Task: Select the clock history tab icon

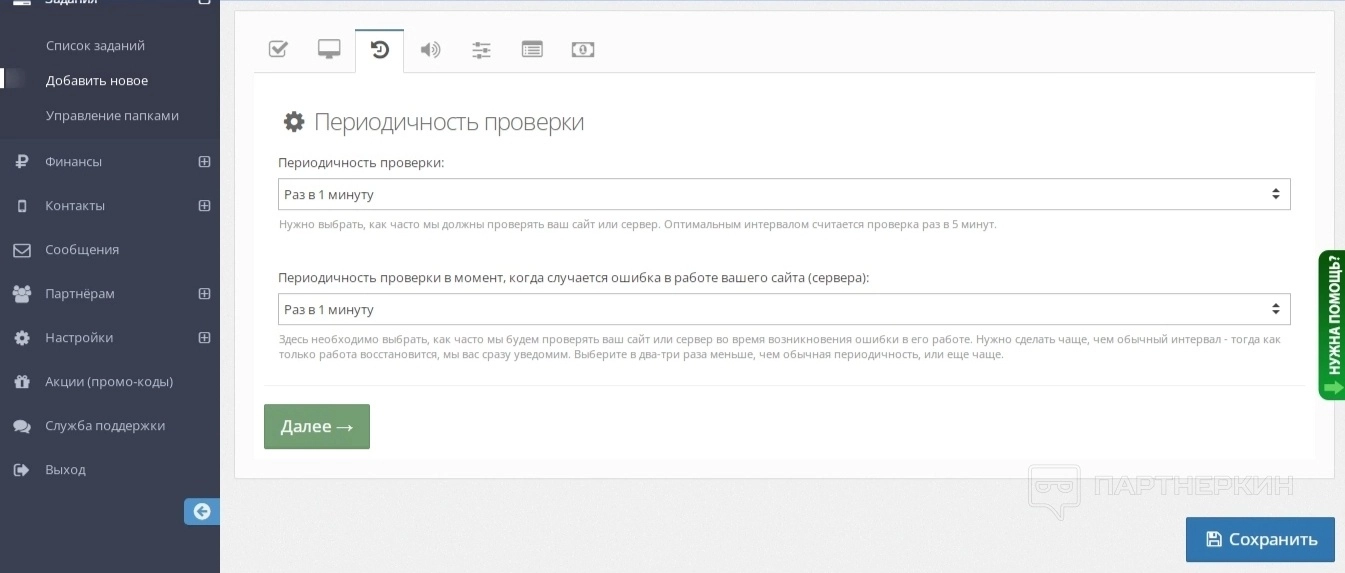Action: click(380, 49)
